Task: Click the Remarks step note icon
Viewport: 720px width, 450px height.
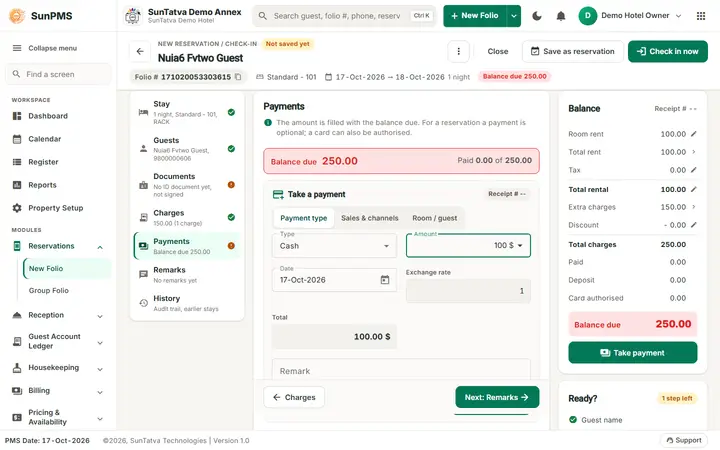Action: 143,275
